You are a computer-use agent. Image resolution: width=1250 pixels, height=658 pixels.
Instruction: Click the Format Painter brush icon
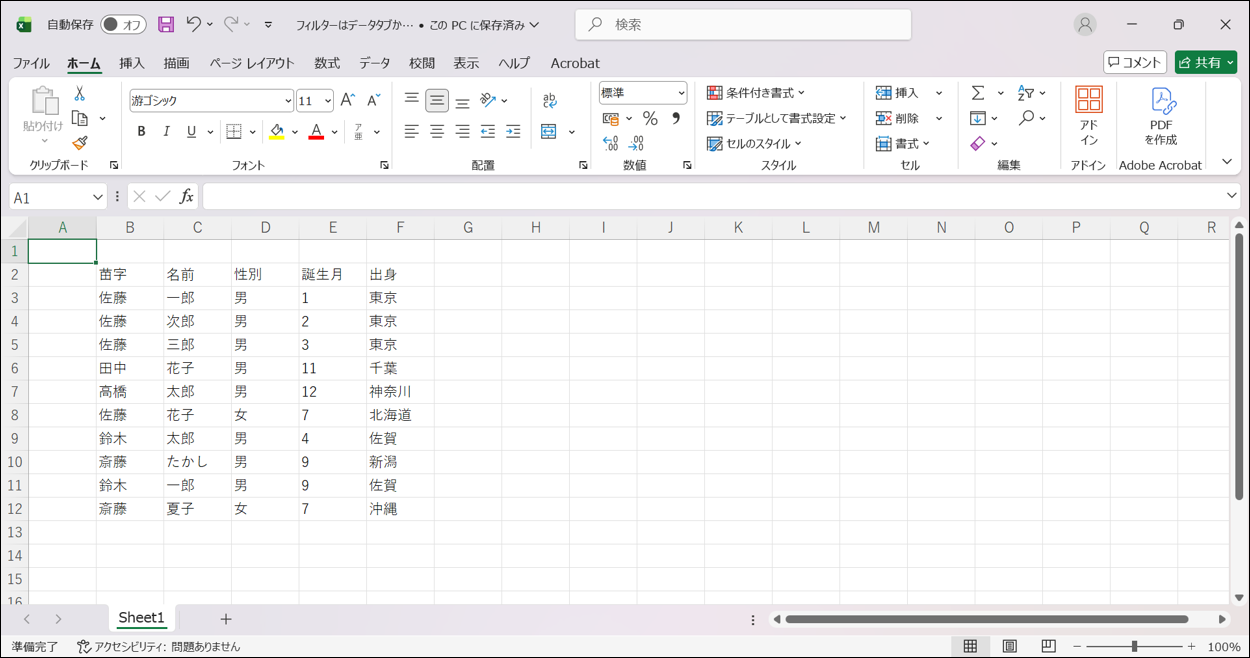80,143
